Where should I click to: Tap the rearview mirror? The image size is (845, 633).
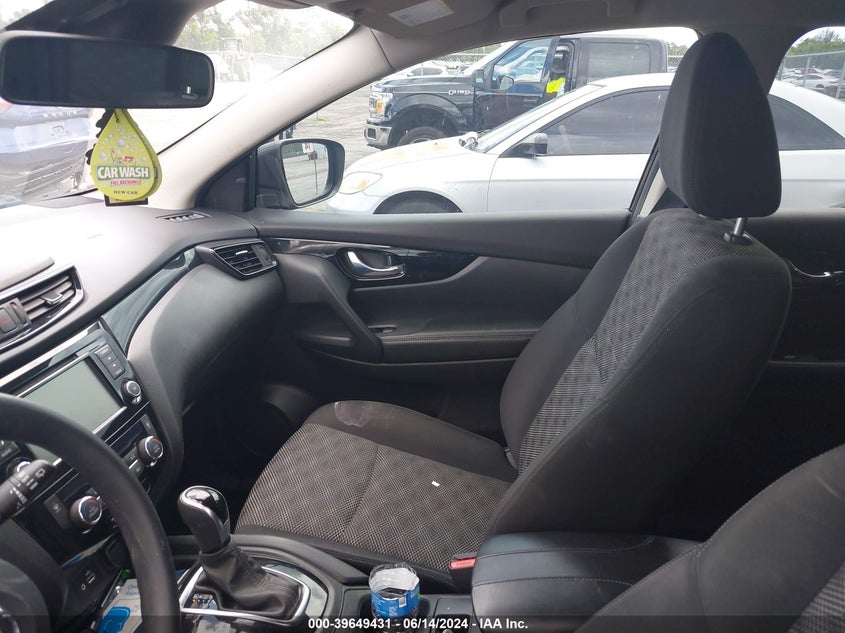[x=105, y=71]
